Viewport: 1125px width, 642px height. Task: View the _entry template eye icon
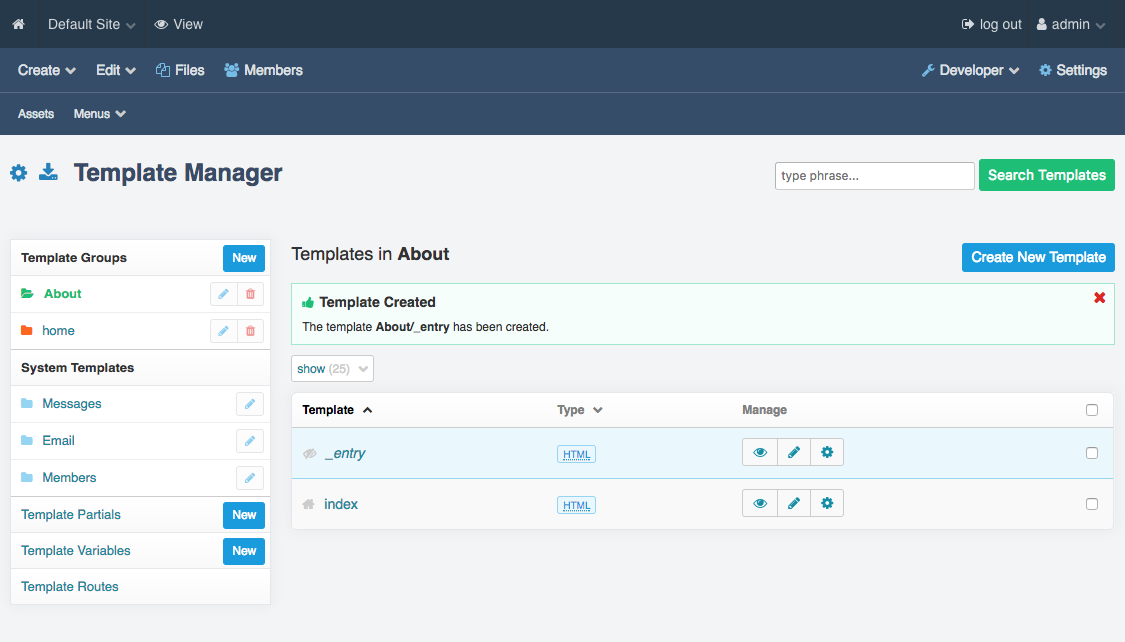pos(760,453)
